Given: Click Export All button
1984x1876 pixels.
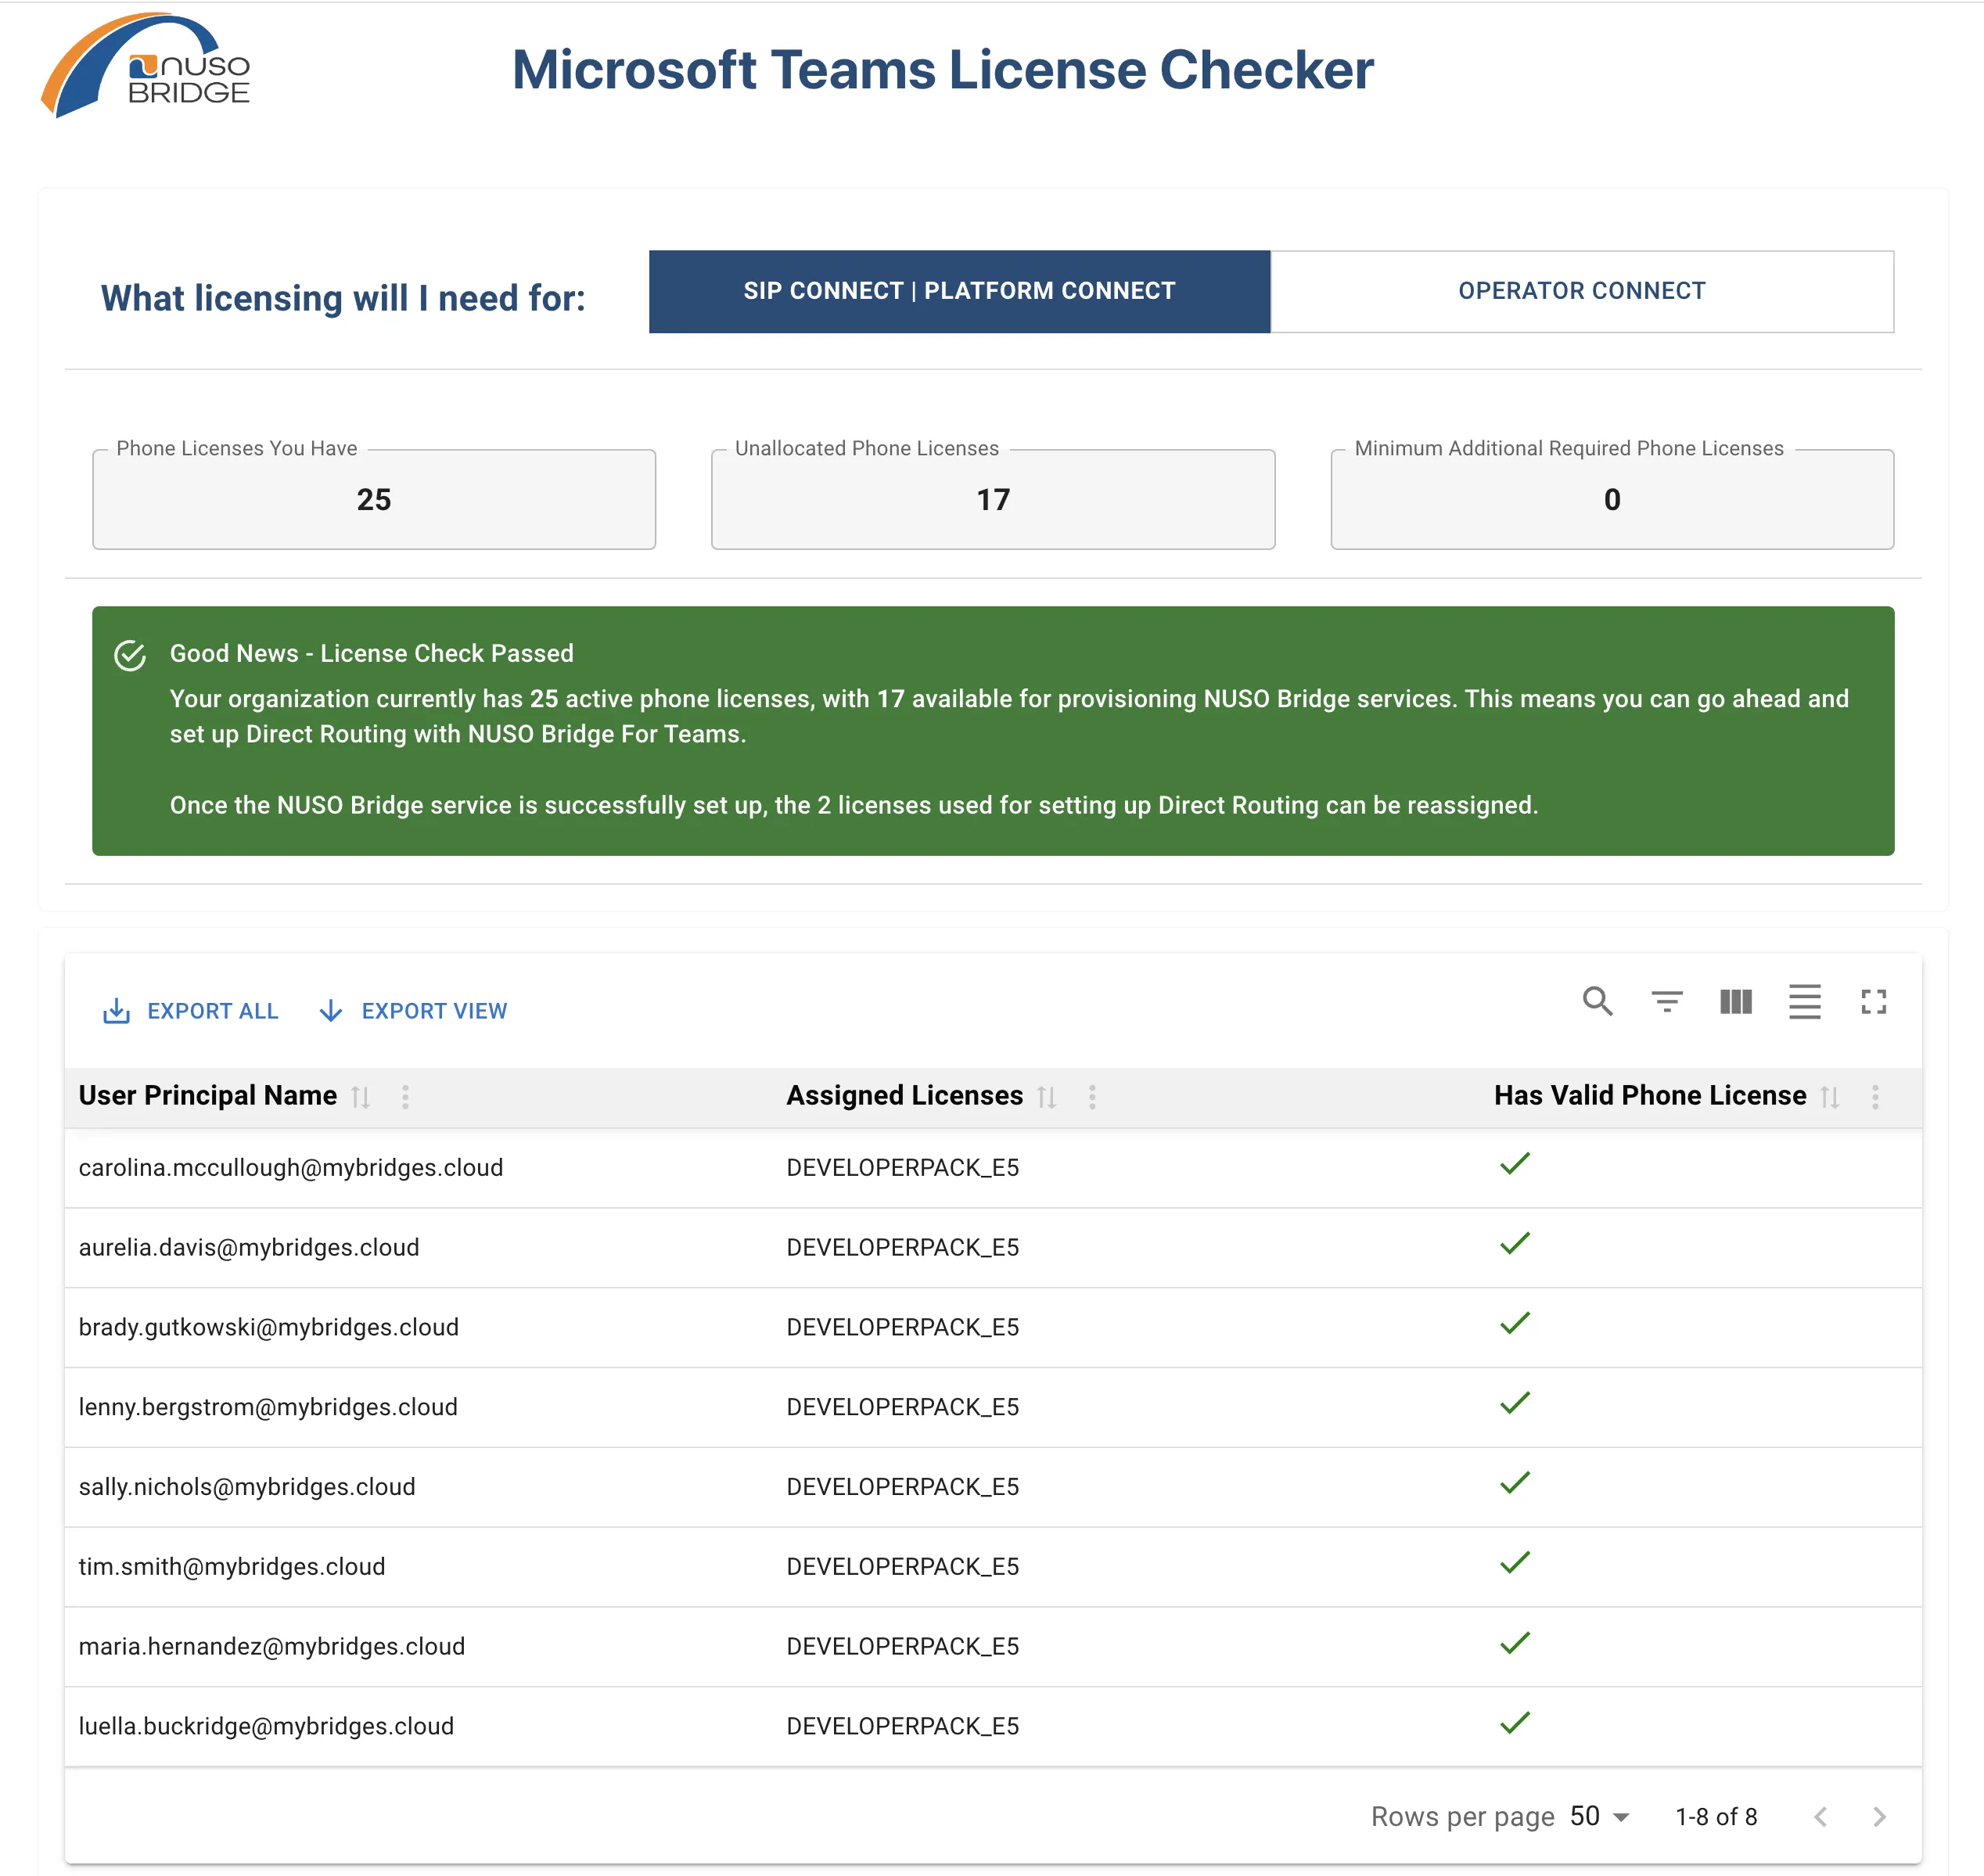Looking at the screenshot, I should (191, 1011).
